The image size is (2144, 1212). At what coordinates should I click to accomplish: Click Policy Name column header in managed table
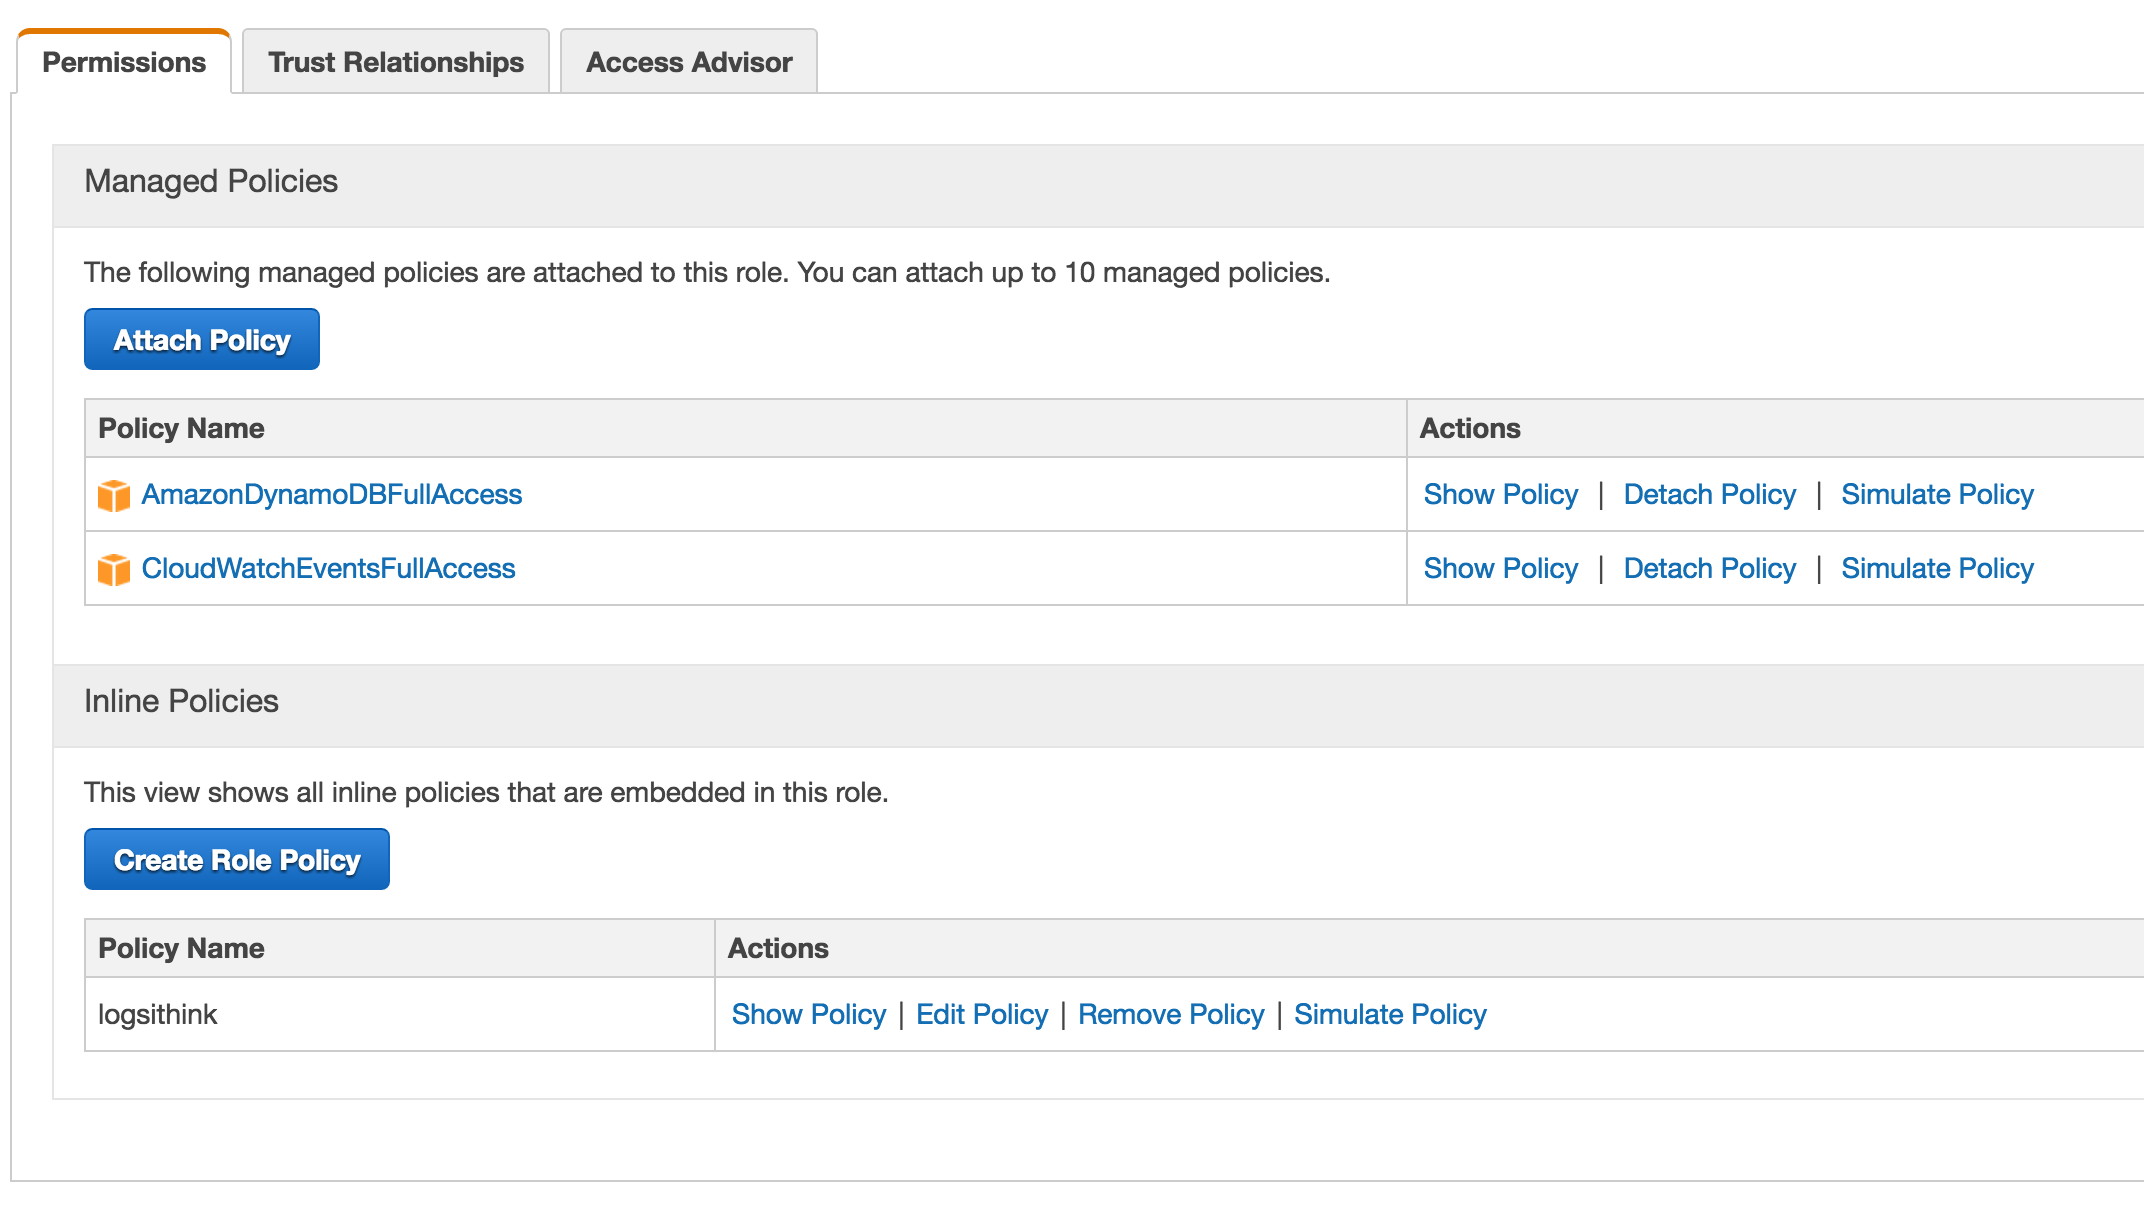tap(746, 428)
